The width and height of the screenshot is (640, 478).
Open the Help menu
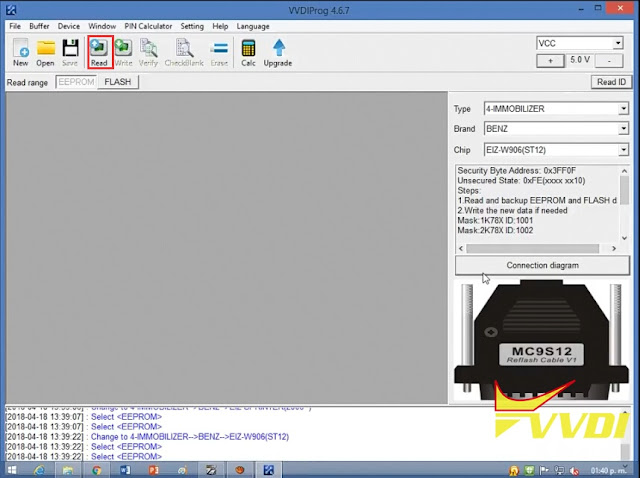click(x=220, y=26)
